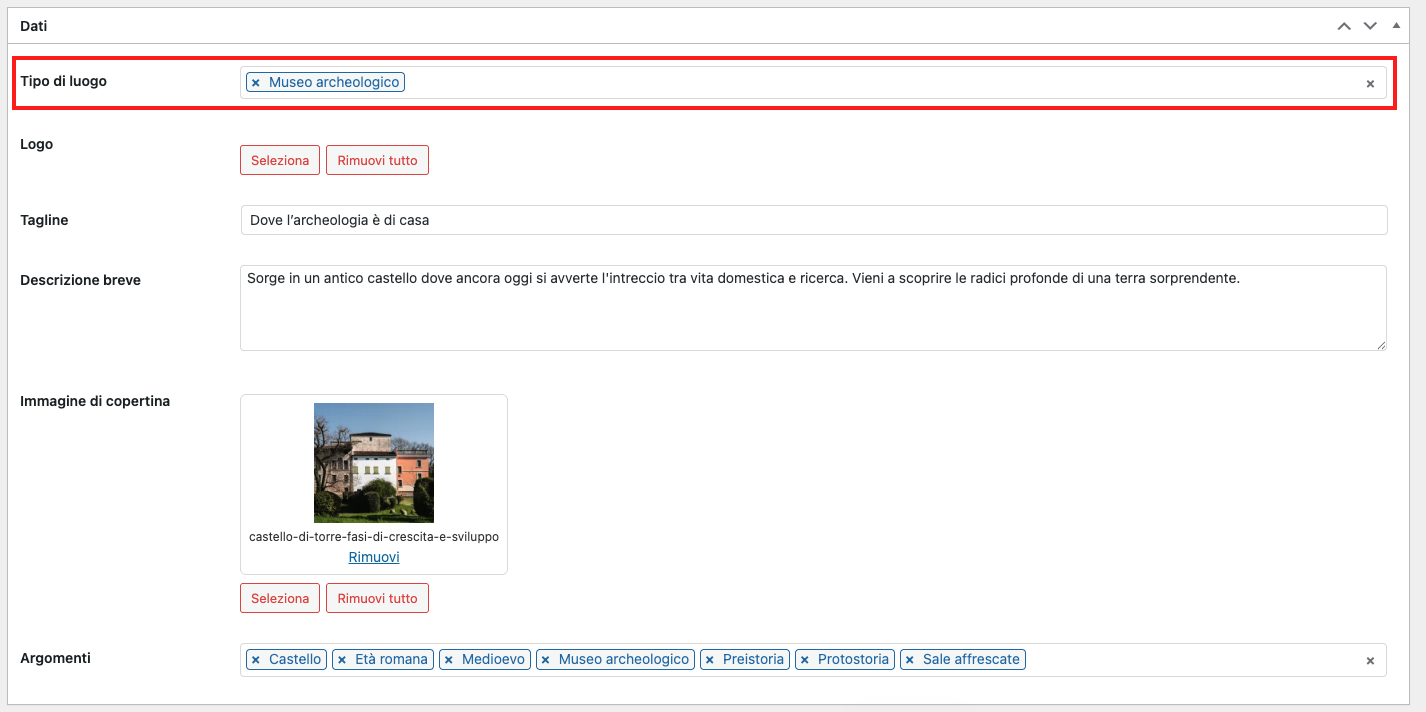Clear all tags in Argomenti field

[1370, 661]
